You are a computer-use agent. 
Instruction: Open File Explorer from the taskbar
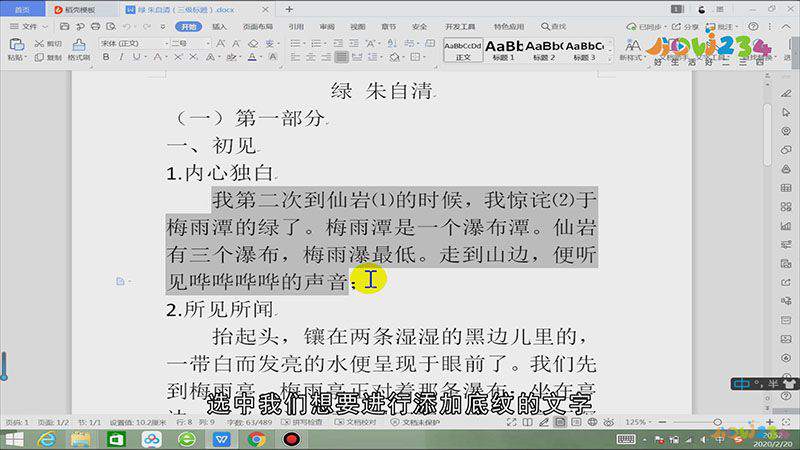point(81,439)
